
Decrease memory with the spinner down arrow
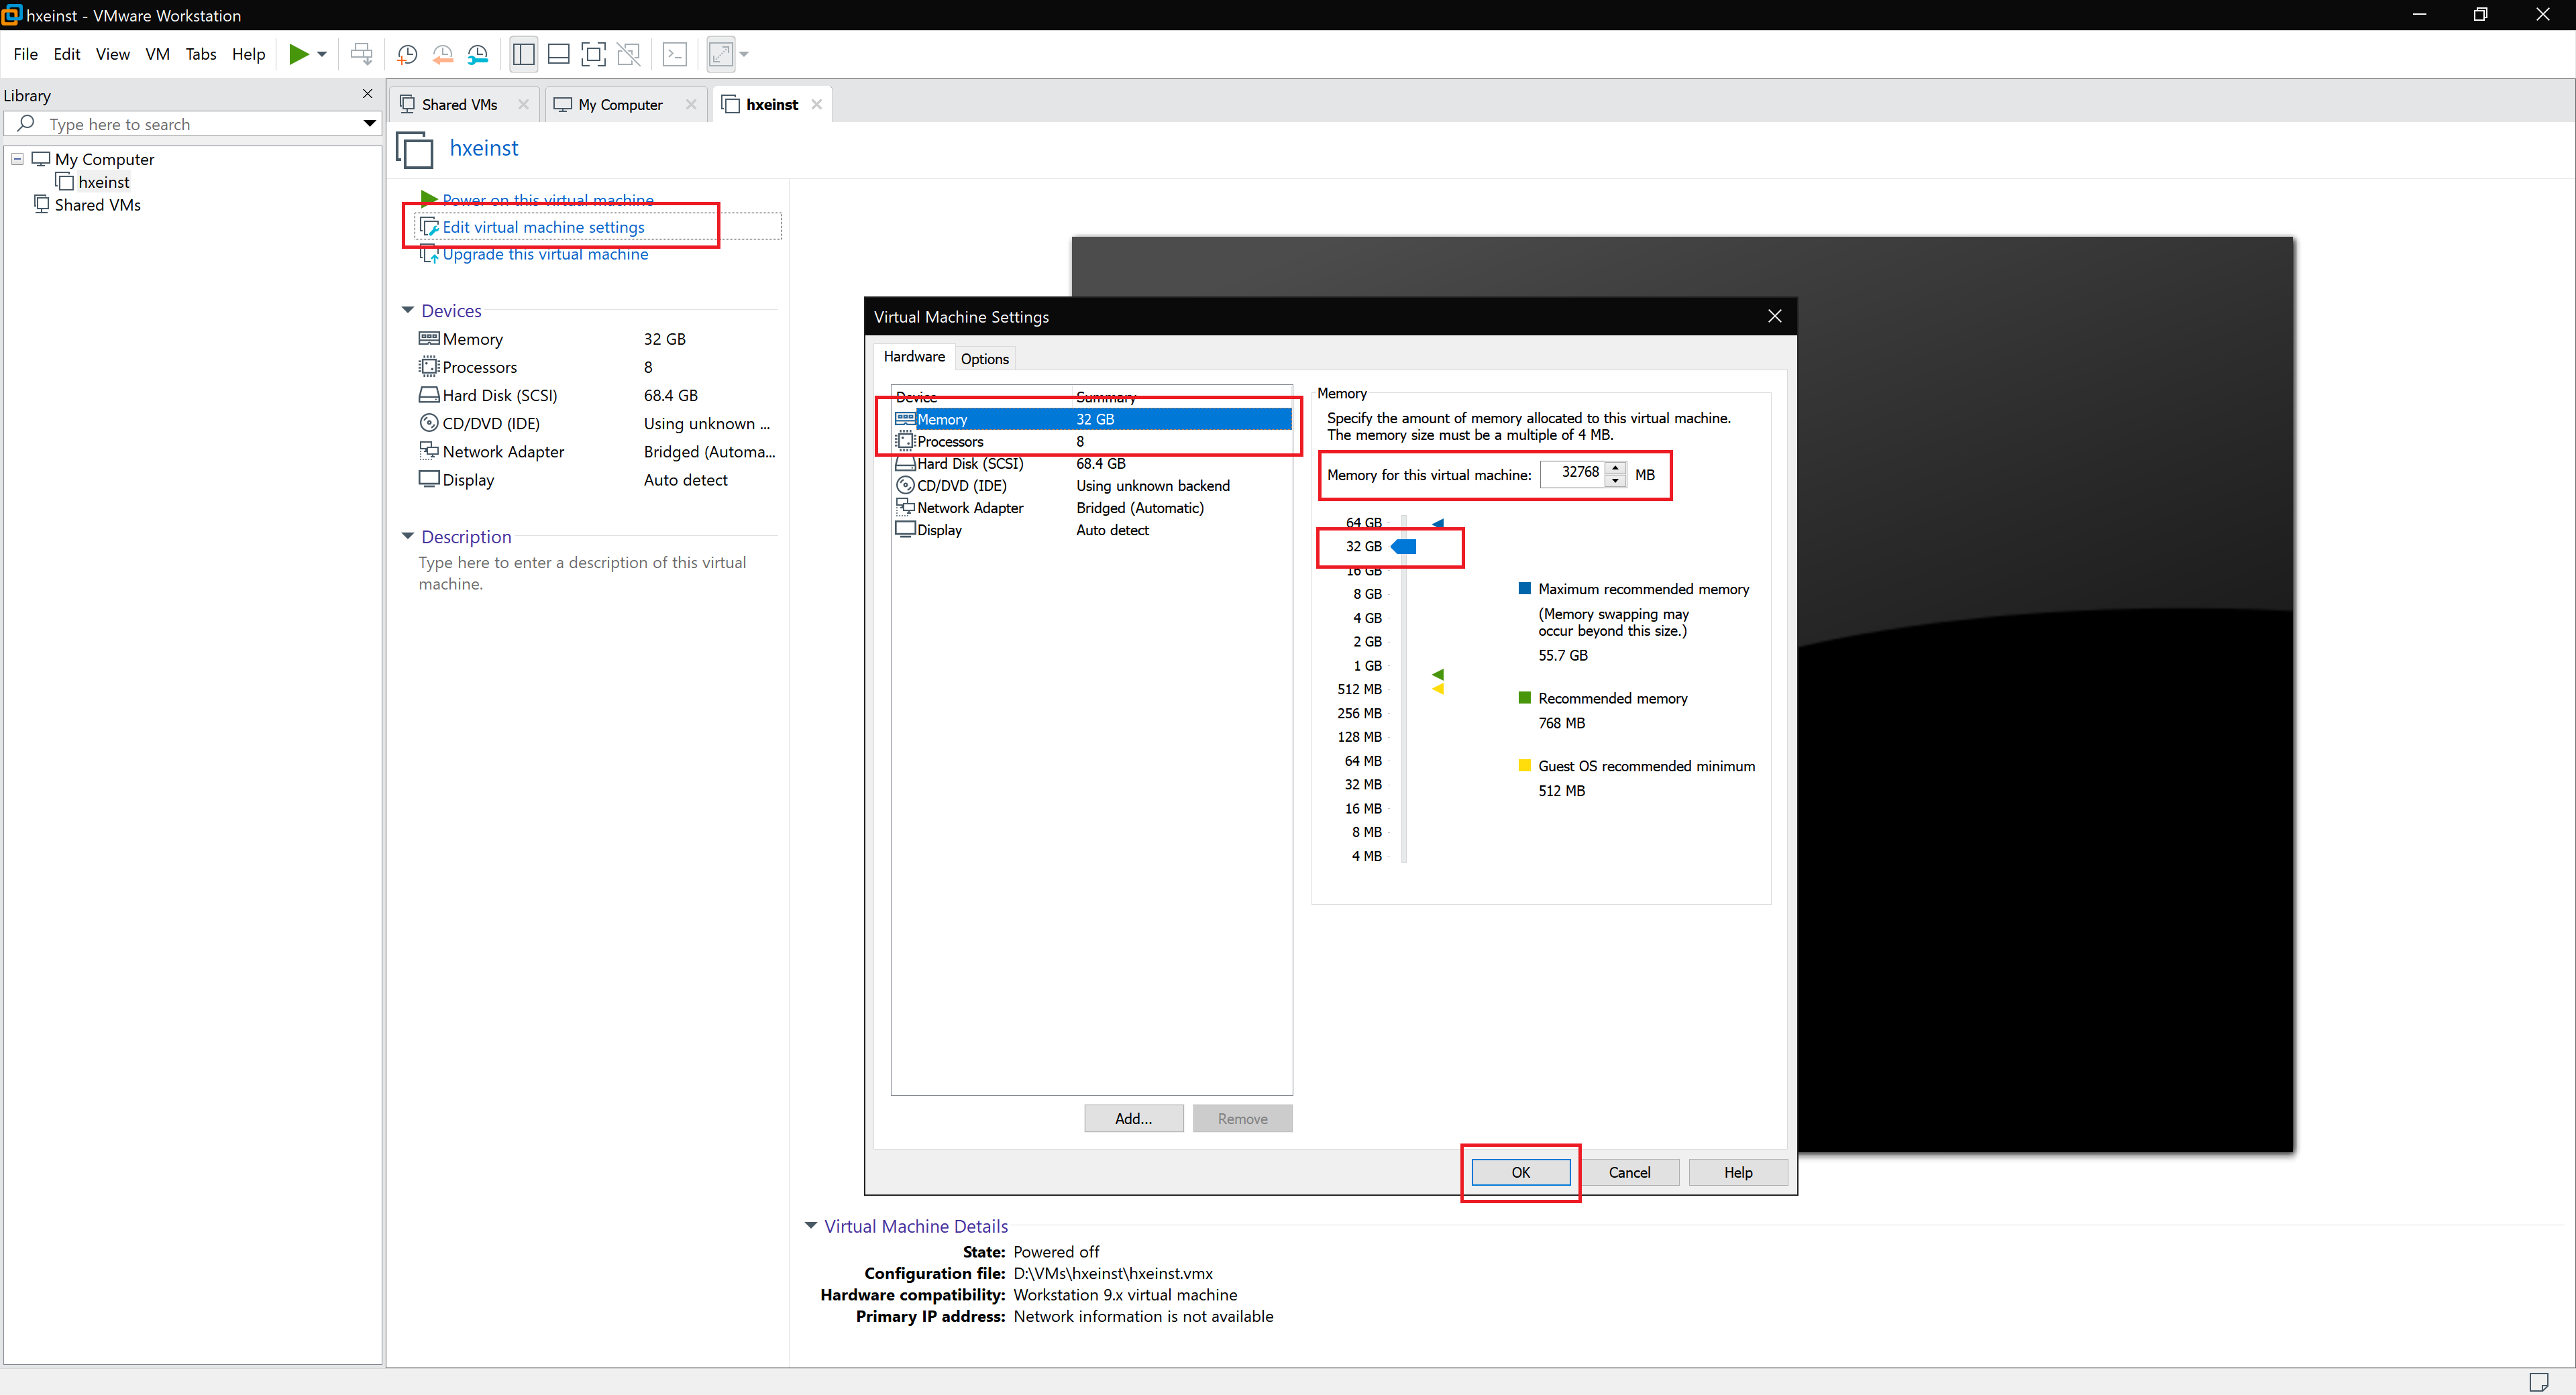point(1615,480)
